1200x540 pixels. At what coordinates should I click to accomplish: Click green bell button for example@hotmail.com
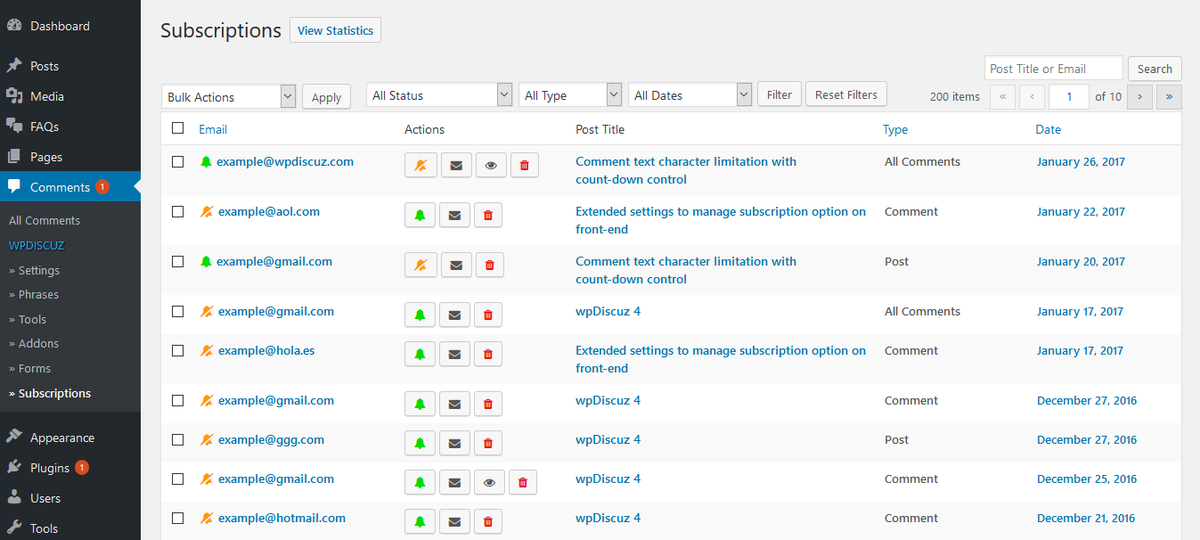click(420, 521)
